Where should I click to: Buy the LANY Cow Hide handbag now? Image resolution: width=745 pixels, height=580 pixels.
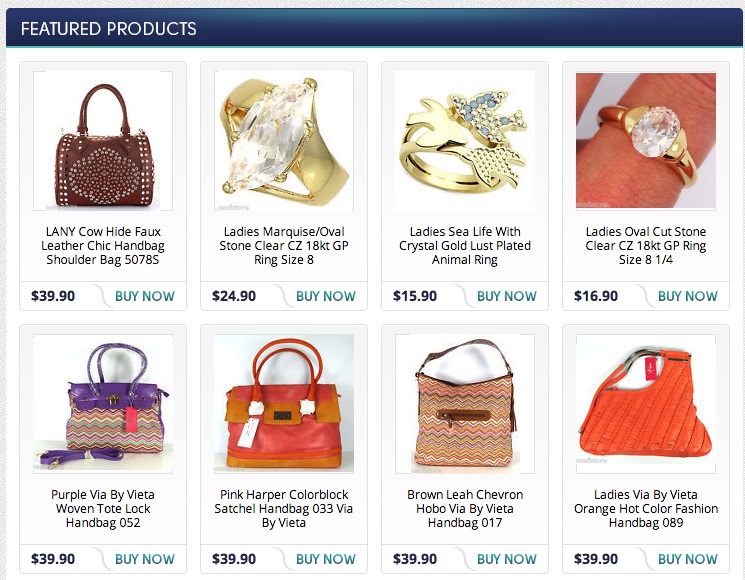[x=145, y=296]
